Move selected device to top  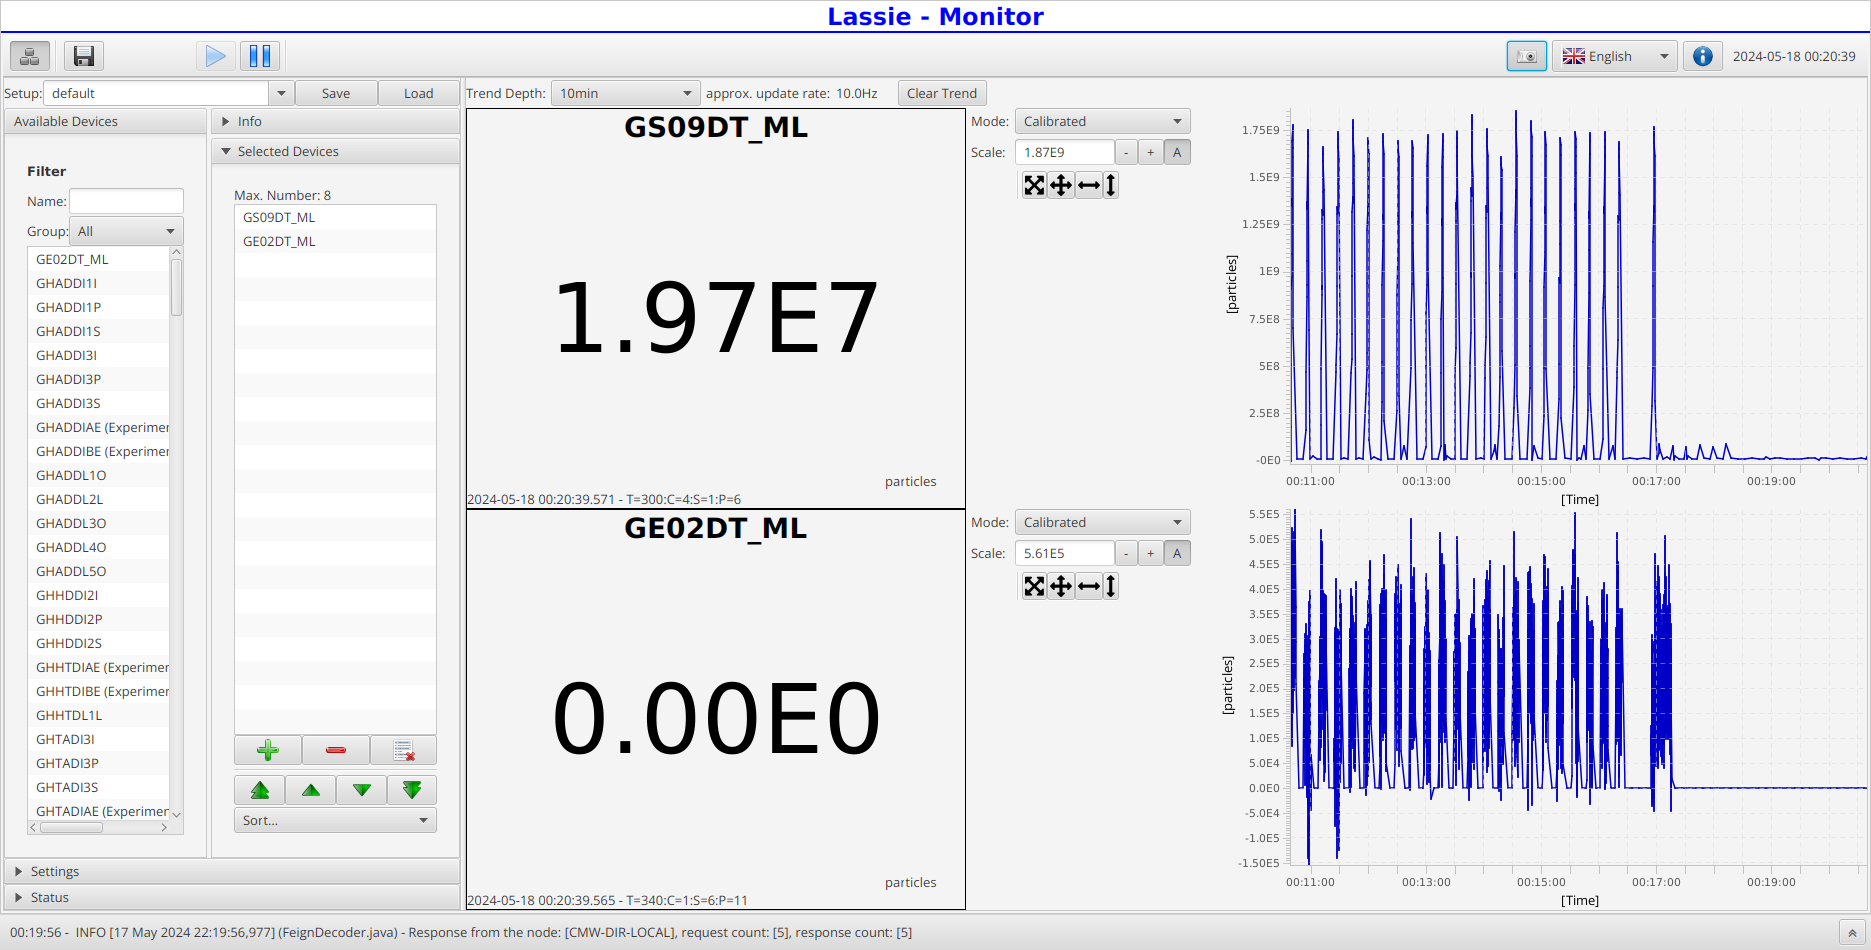[x=260, y=790]
